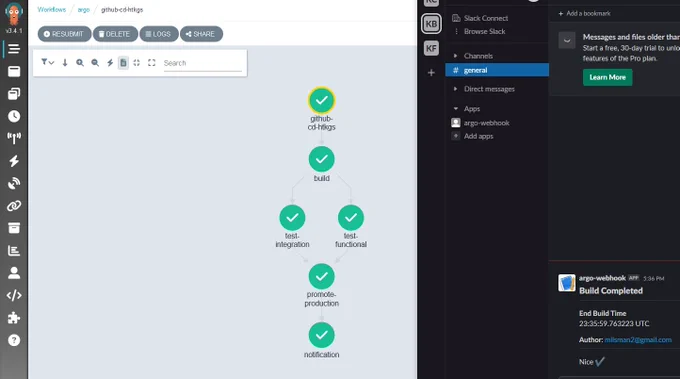Open Workflow Event Bindings link icon

(14, 206)
